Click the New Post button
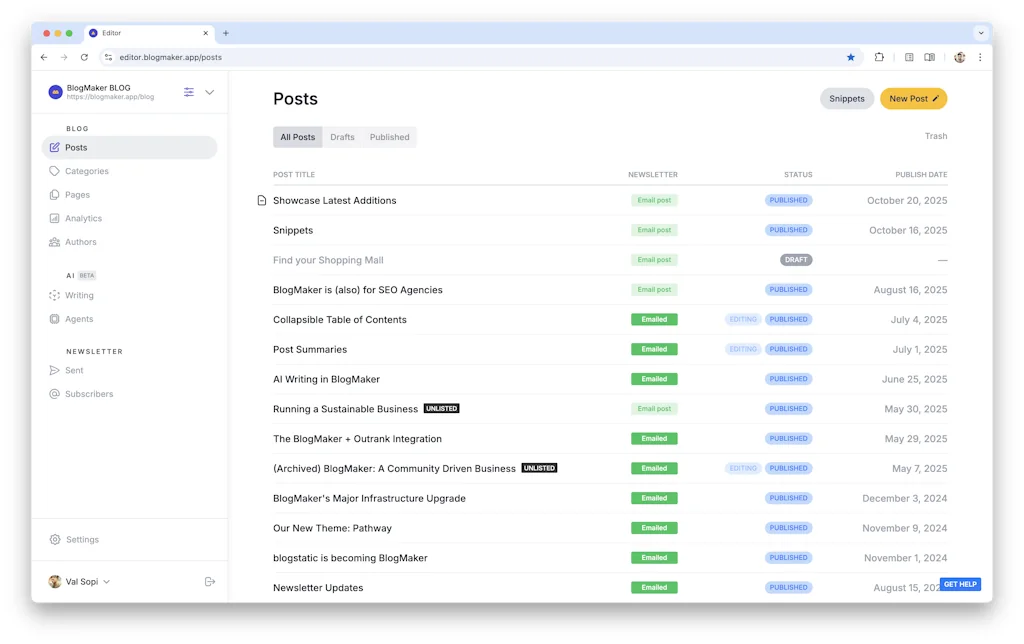 913,99
